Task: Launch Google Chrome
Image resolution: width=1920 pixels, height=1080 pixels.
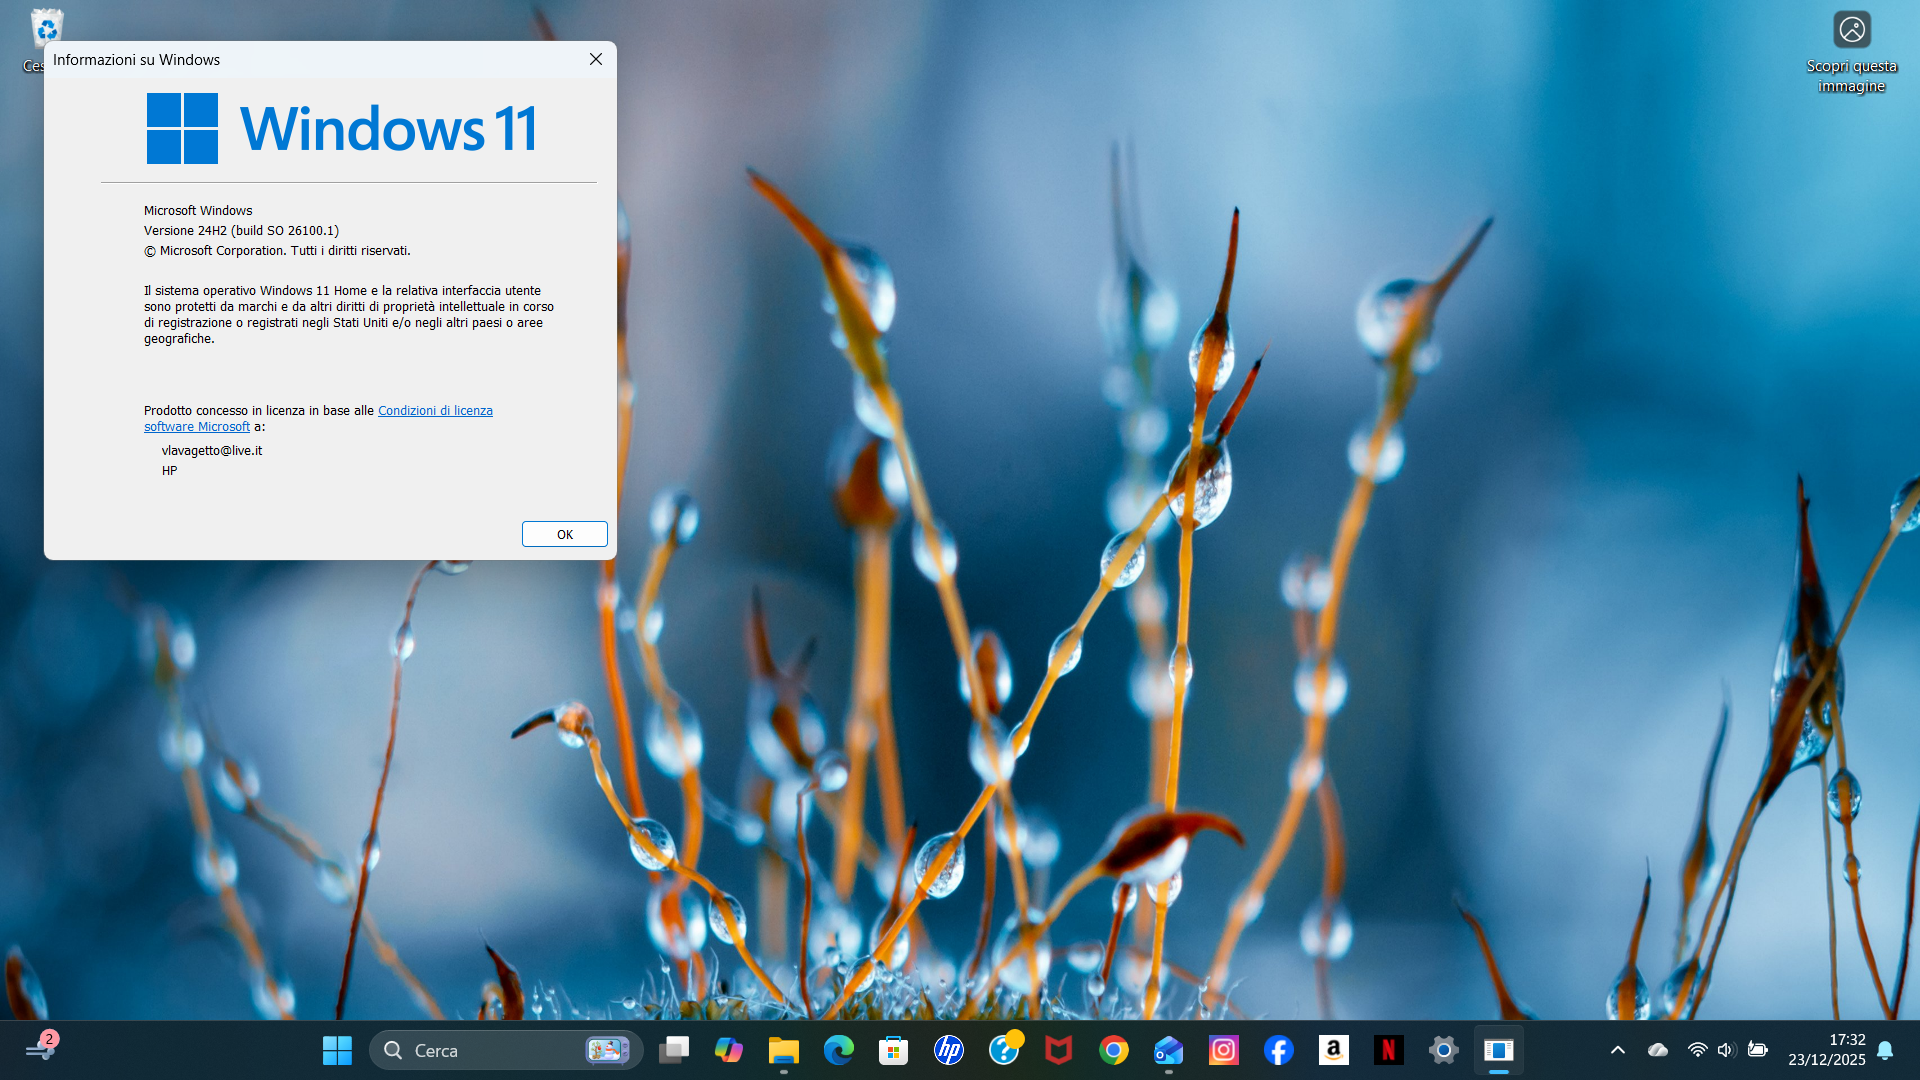Action: [x=1113, y=1050]
